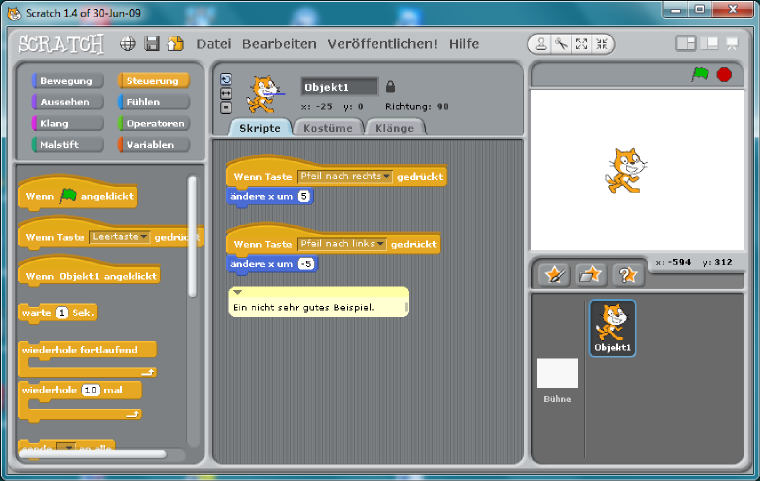Click the 10 in wiederhole mal block

pos(91,390)
